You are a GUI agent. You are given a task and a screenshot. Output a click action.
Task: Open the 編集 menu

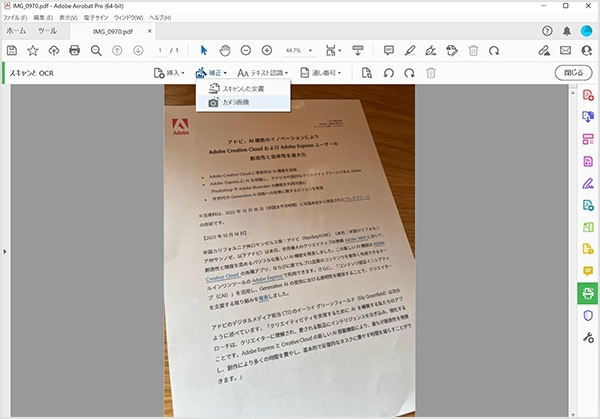pyautogui.click(x=43, y=18)
